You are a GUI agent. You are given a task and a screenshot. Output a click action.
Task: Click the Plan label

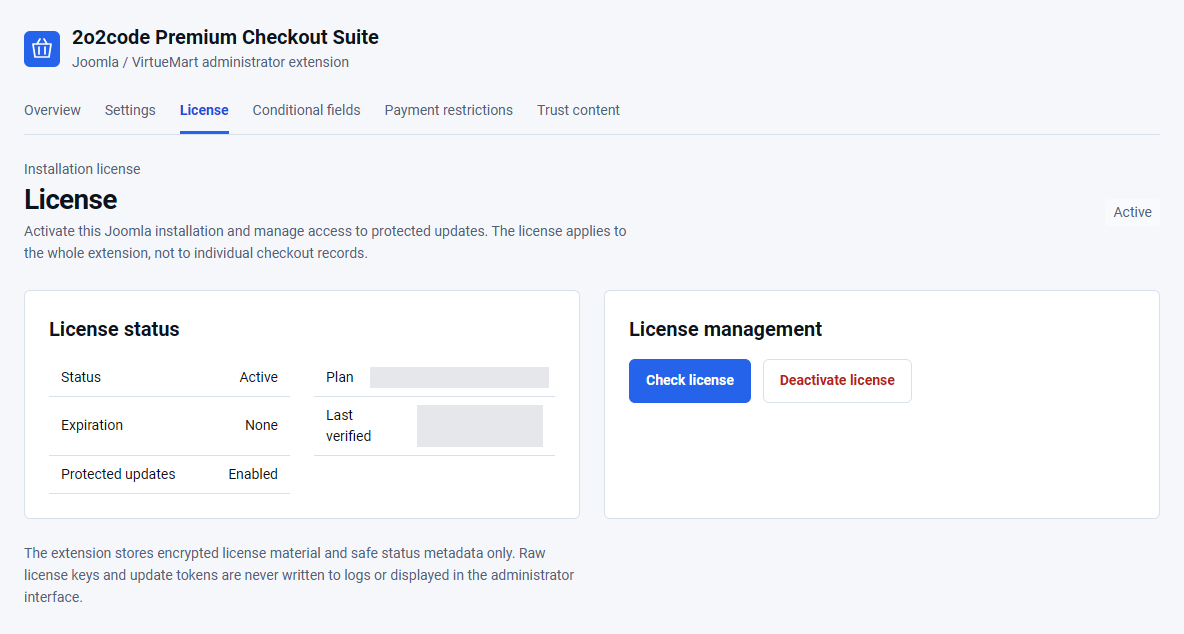pyautogui.click(x=339, y=377)
